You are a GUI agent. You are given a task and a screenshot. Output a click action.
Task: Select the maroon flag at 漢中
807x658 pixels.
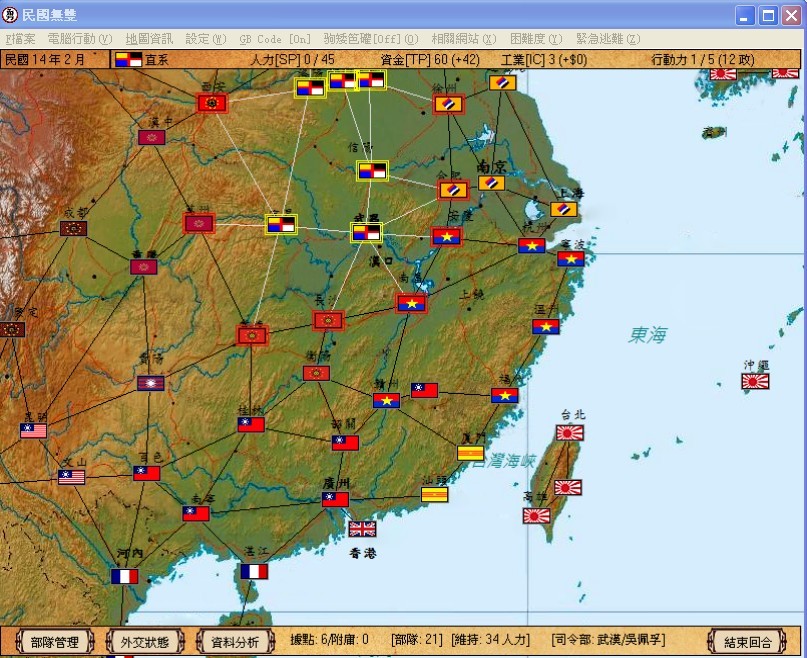tap(152, 137)
